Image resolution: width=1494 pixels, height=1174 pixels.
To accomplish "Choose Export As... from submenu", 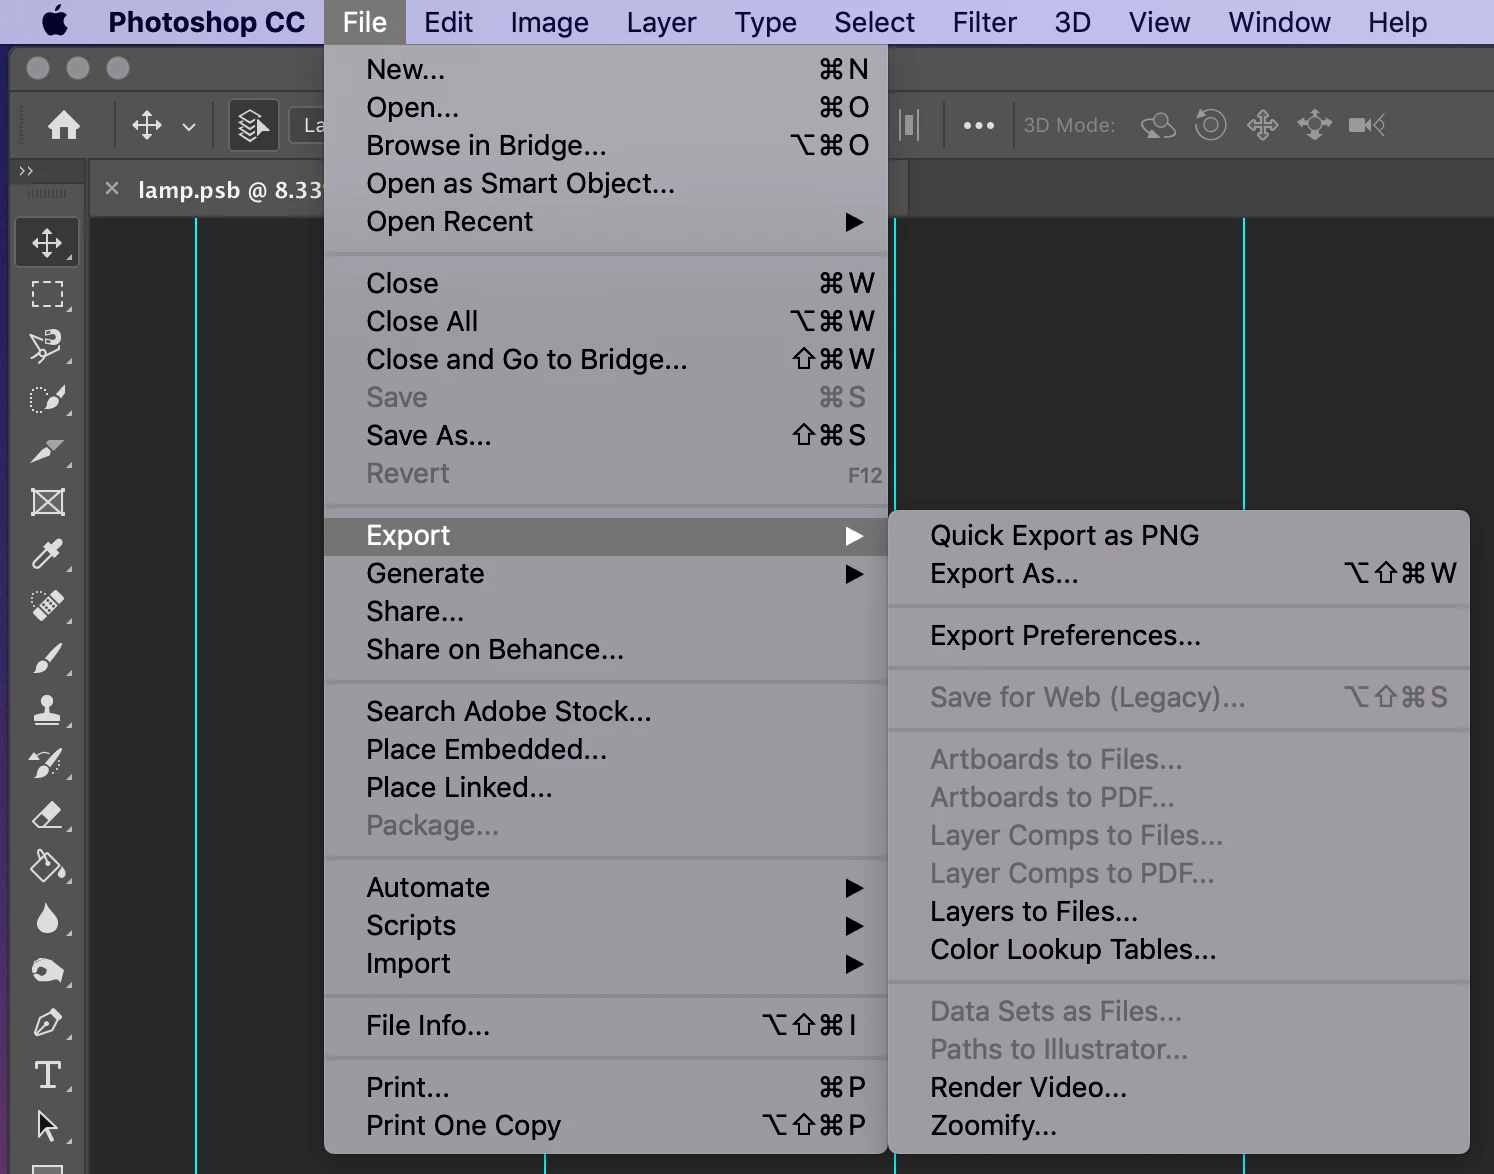I will [1179, 574].
